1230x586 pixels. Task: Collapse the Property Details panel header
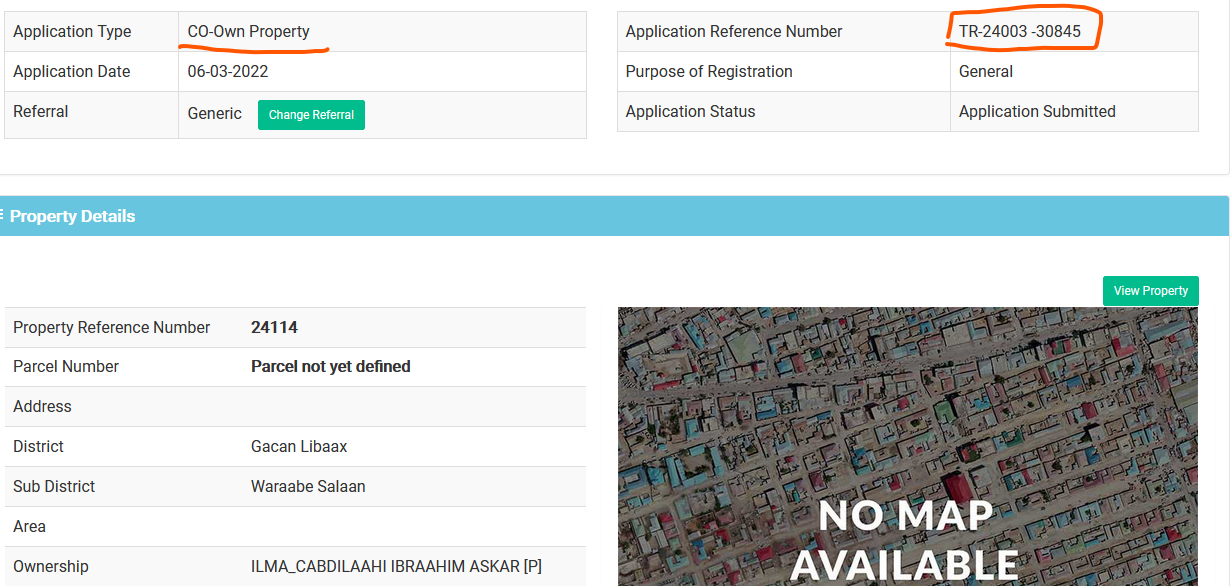(x=614, y=216)
